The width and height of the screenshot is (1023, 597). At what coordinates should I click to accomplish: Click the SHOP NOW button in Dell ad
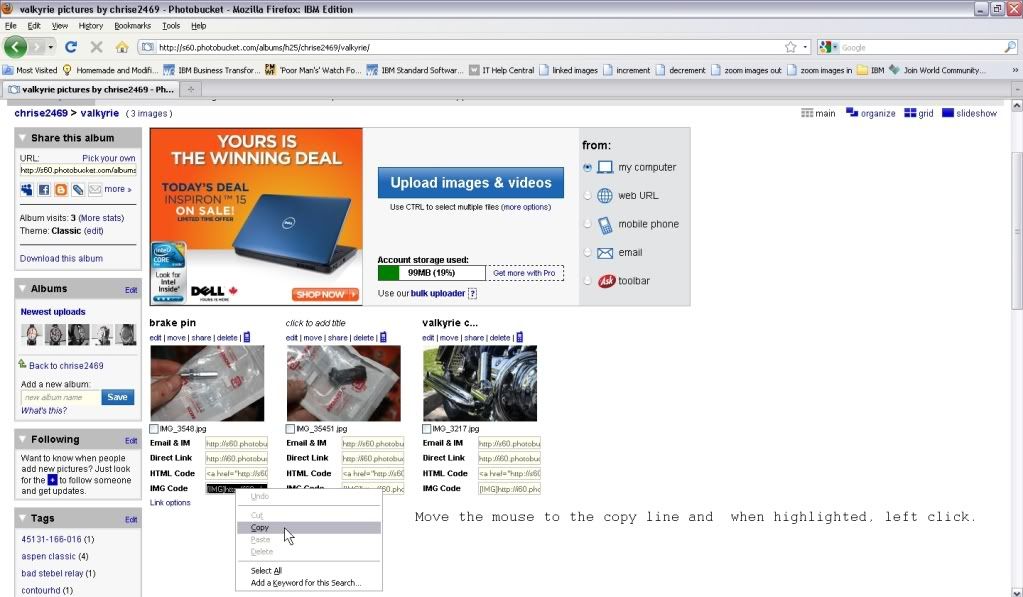pyautogui.click(x=325, y=294)
